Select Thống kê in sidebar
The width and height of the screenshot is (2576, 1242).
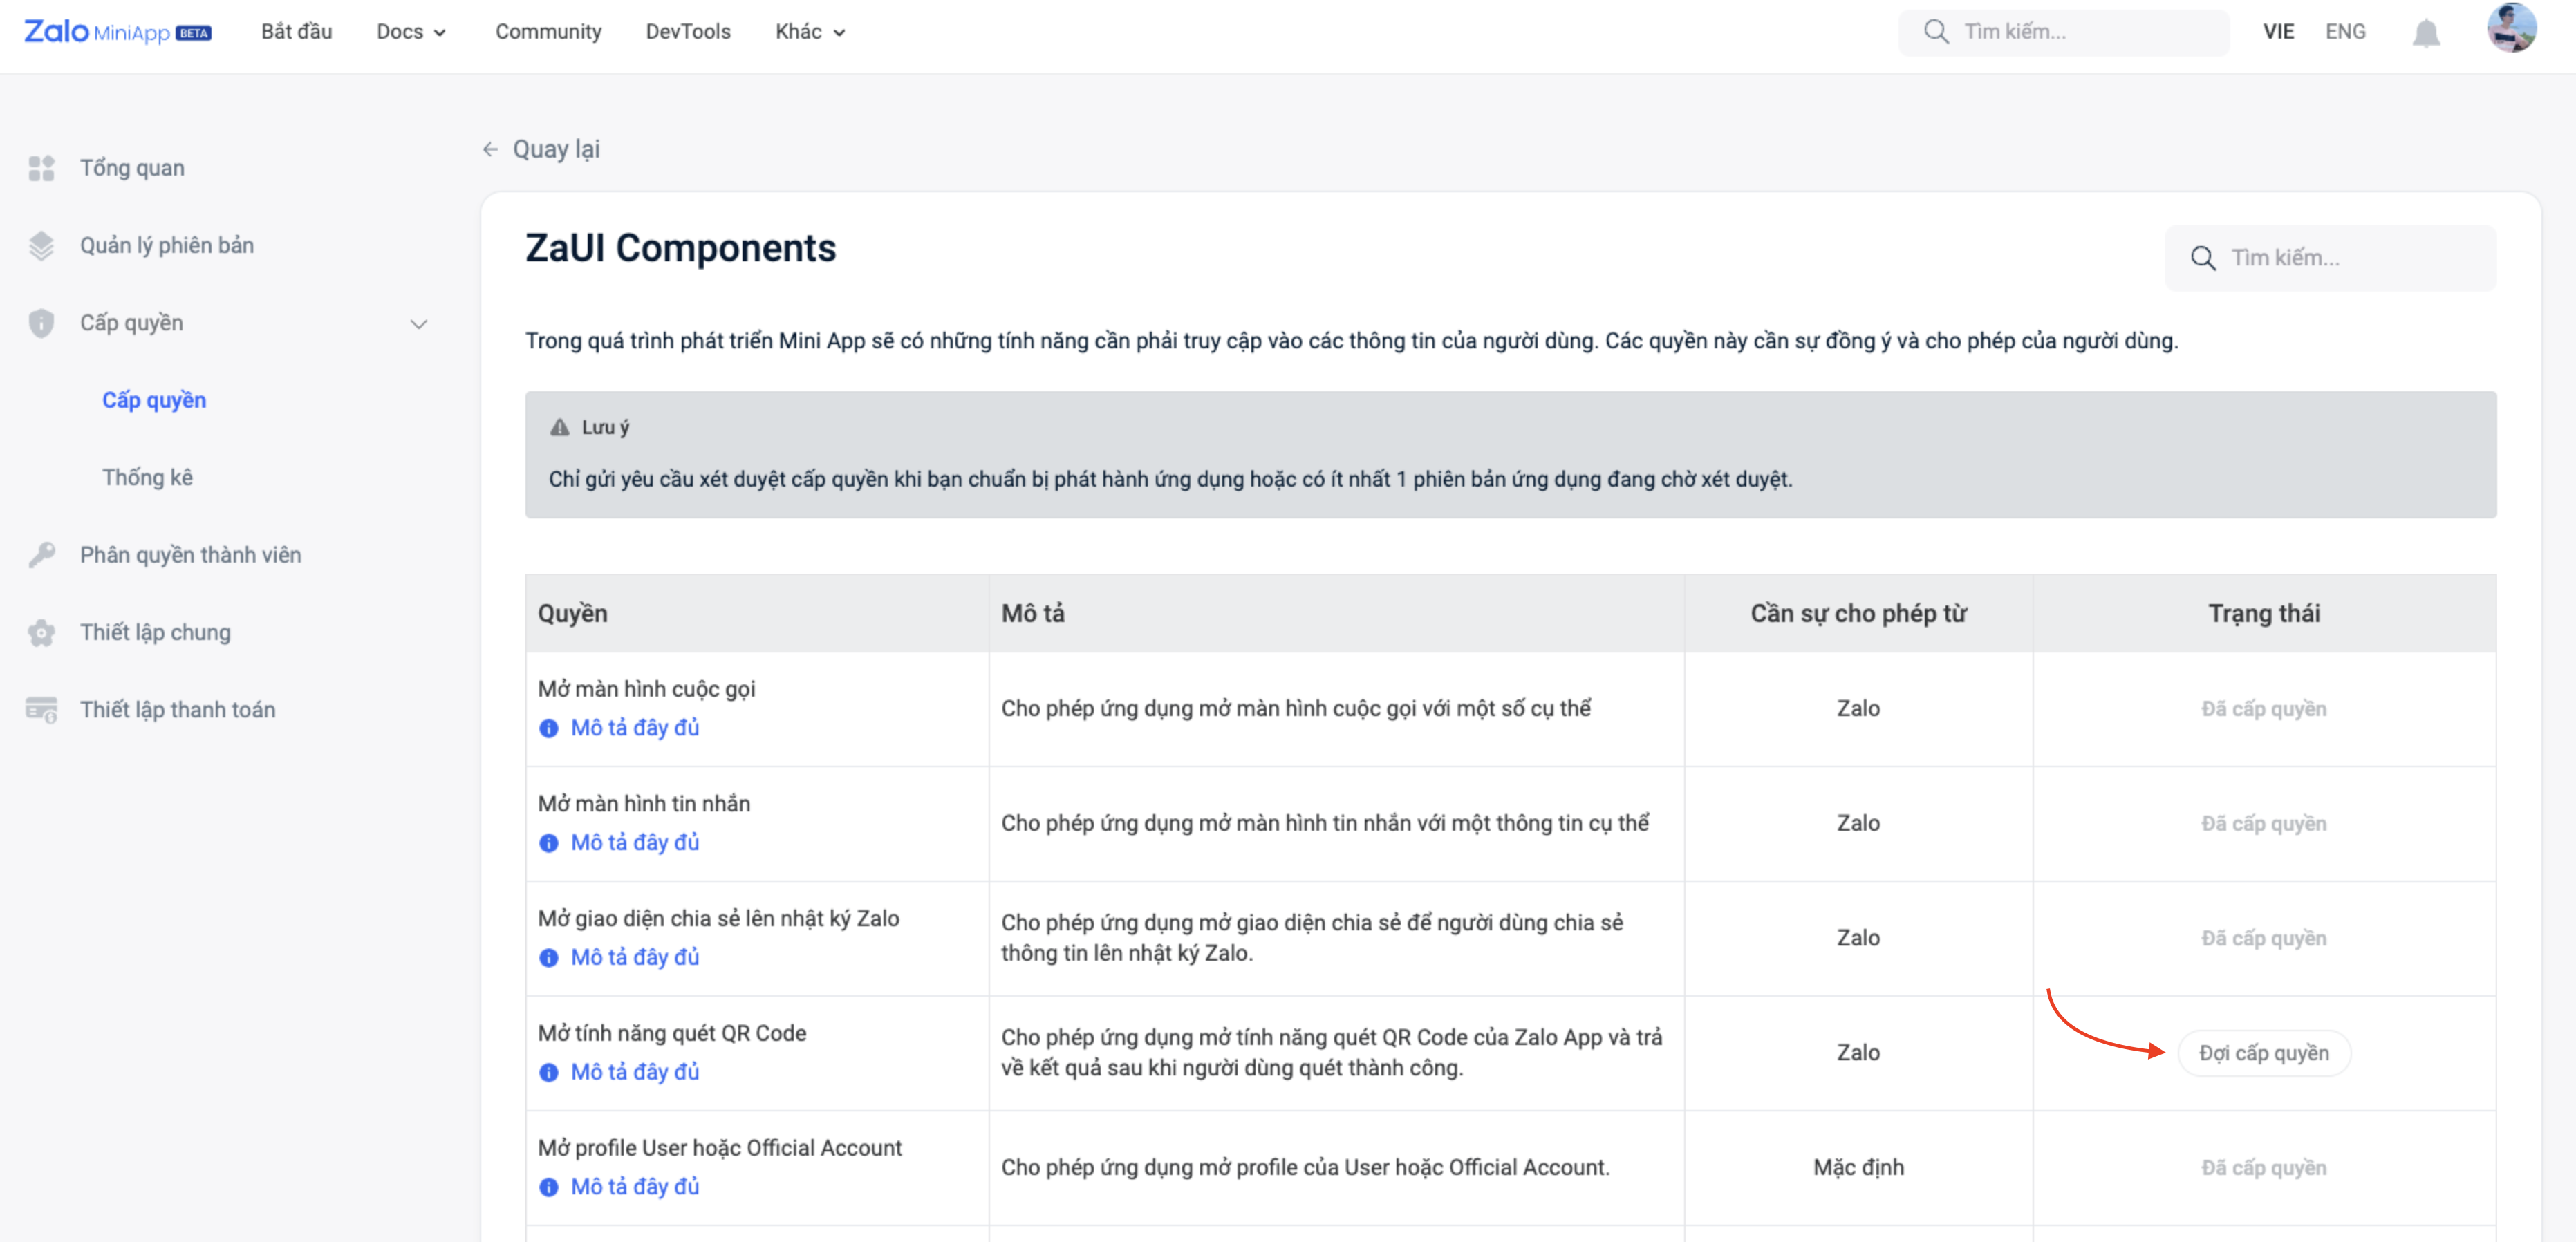pyautogui.click(x=147, y=477)
